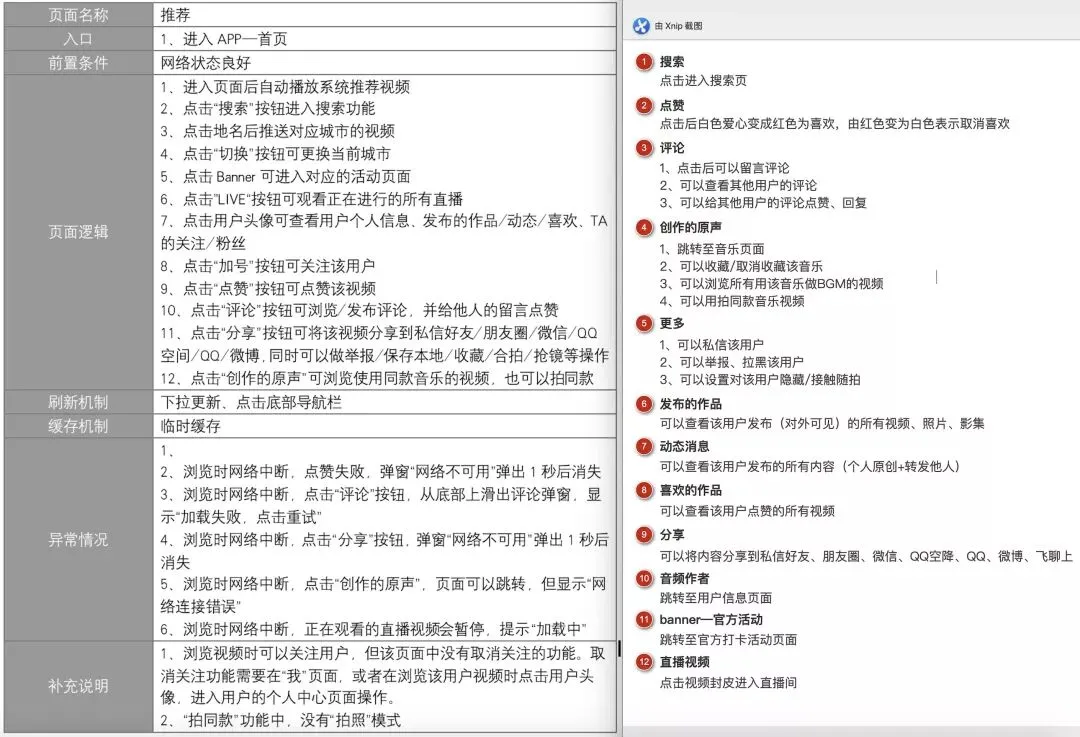Click line '5、点击 Banner 可进入对应的活动页面'

point(285,176)
